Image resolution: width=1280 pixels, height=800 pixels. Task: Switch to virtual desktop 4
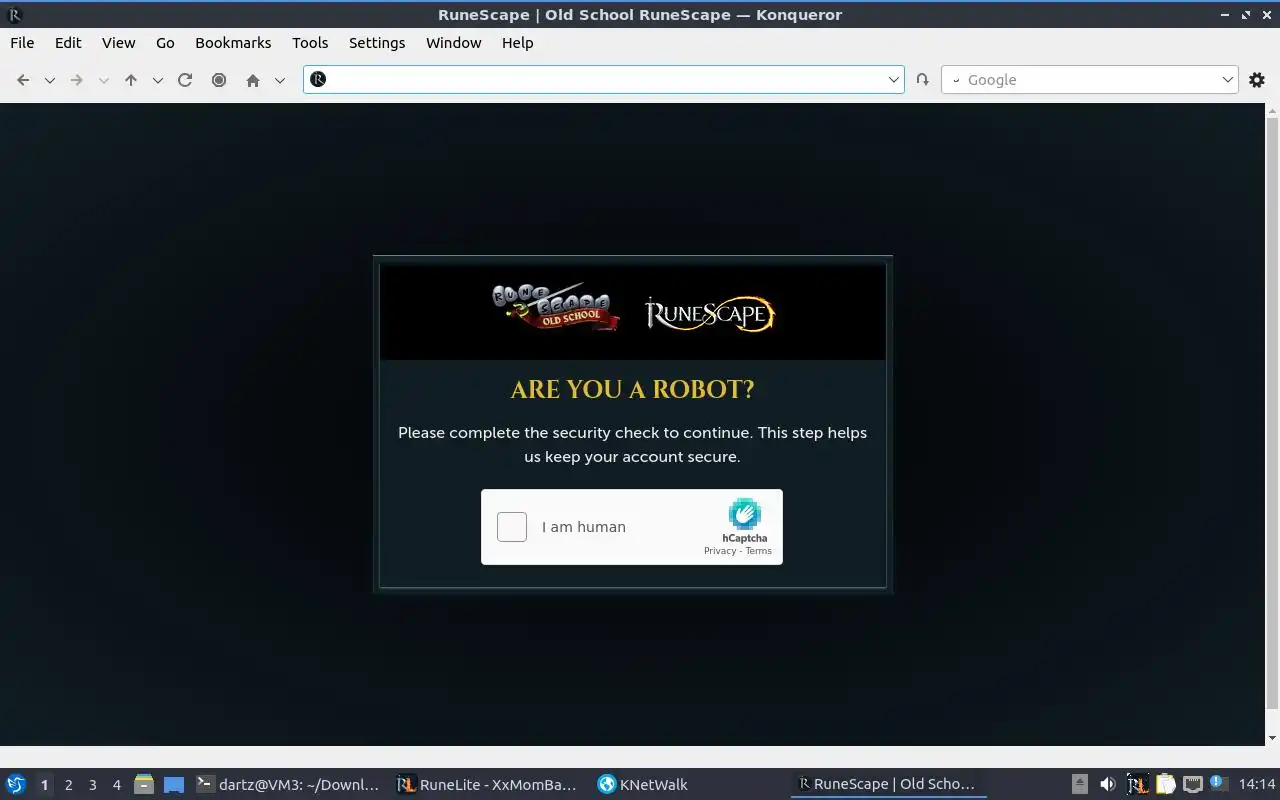point(116,785)
